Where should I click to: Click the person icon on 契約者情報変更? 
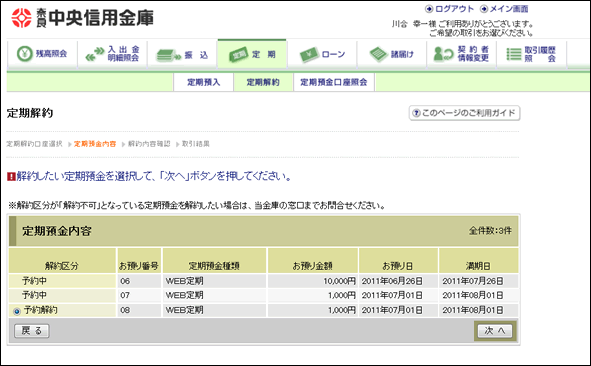click(443, 54)
